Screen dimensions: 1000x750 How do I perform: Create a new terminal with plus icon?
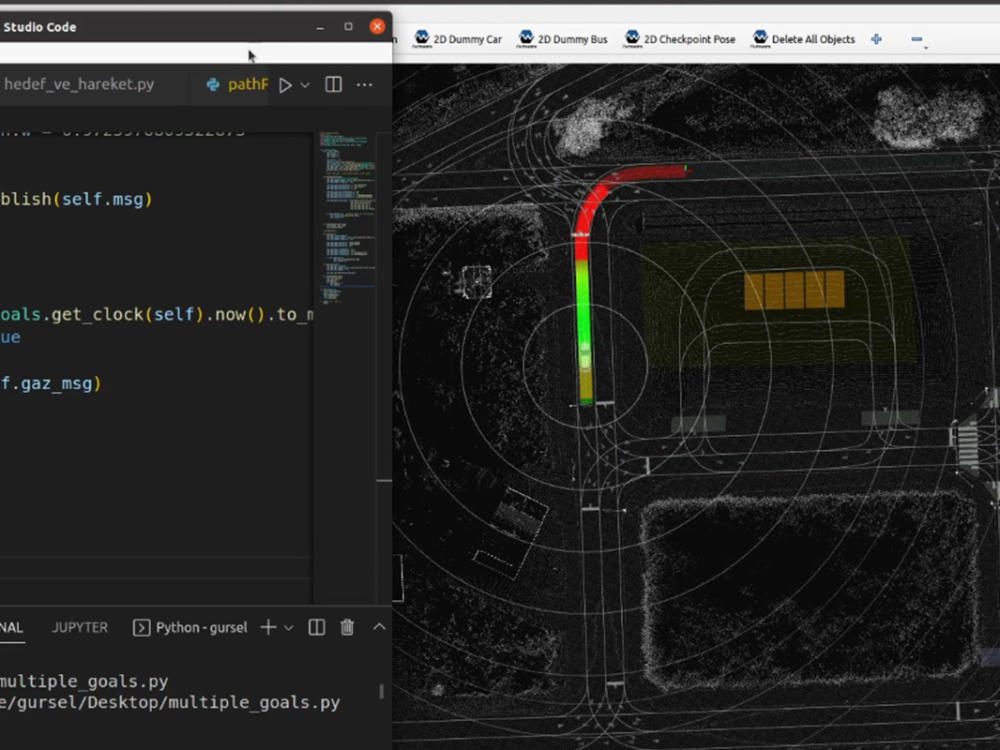point(268,628)
